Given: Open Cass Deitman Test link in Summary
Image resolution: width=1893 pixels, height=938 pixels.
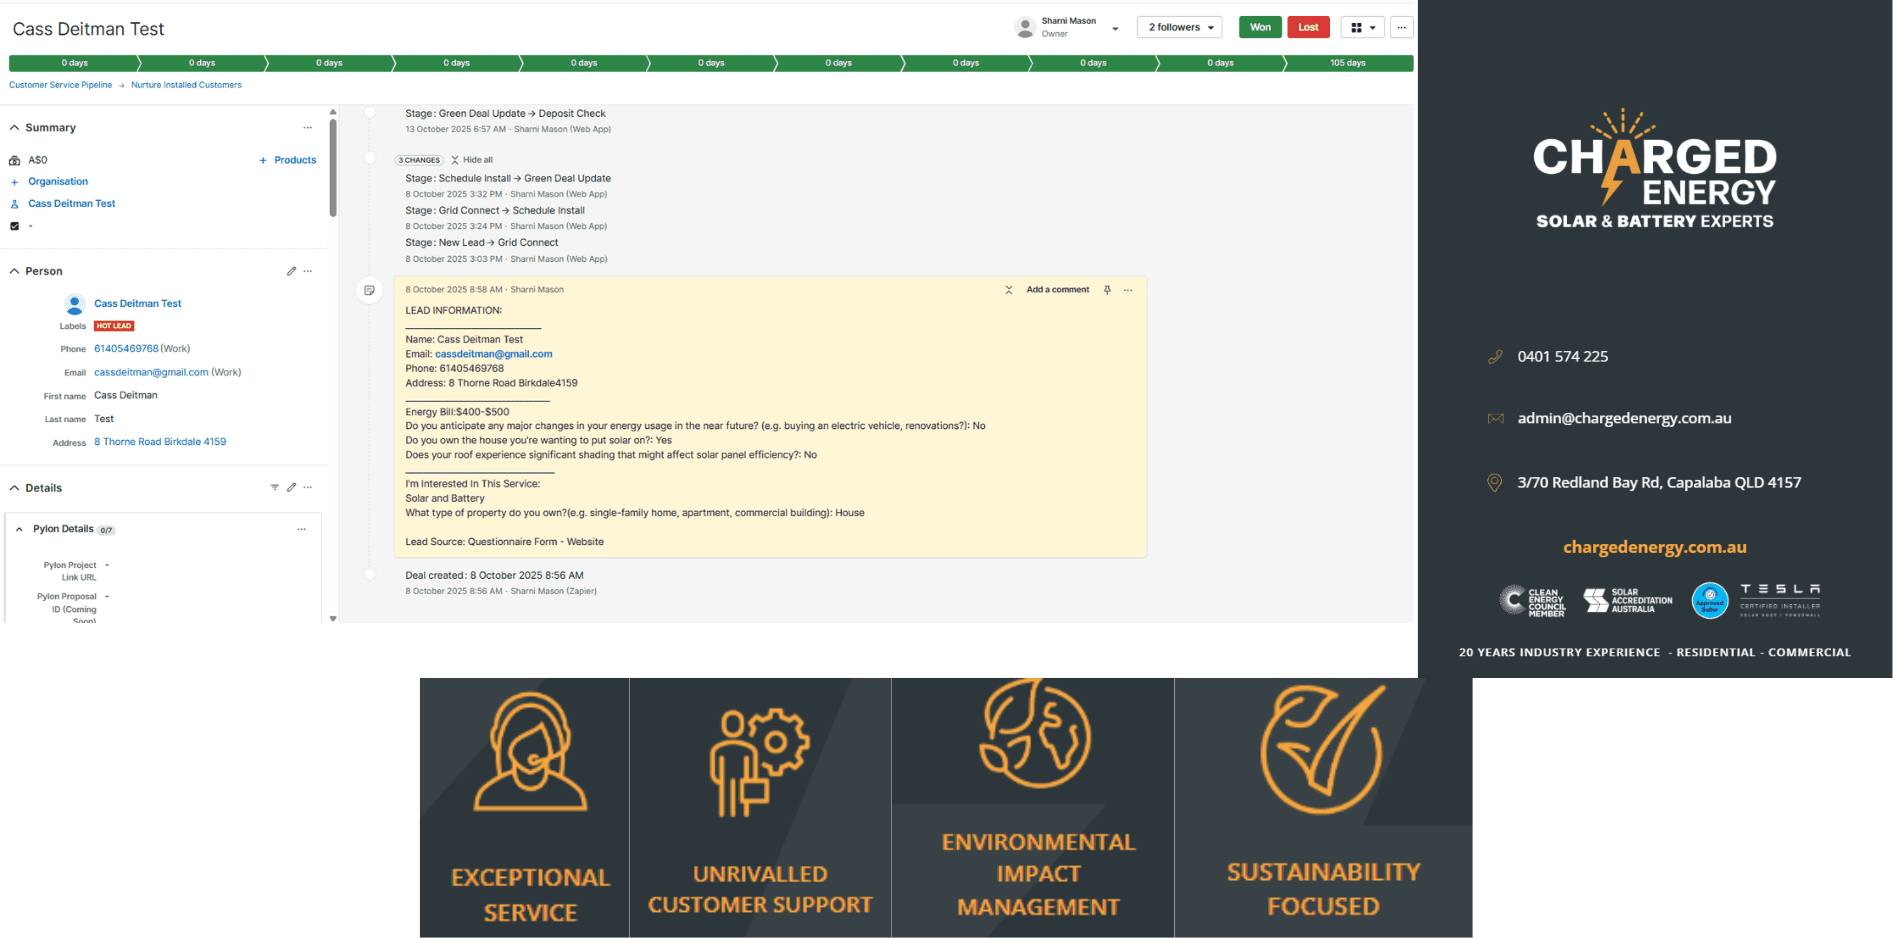Looking at the screenshot, I should 72,204.
